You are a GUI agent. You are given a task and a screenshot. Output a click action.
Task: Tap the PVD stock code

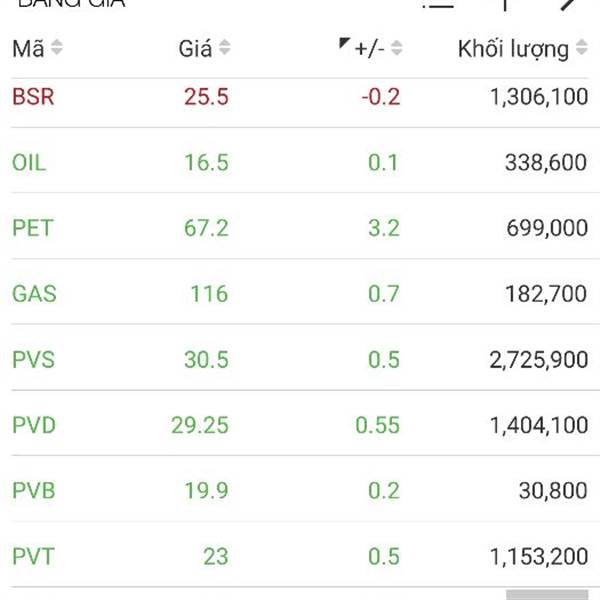pyautogui.click(x=34, y=425)
